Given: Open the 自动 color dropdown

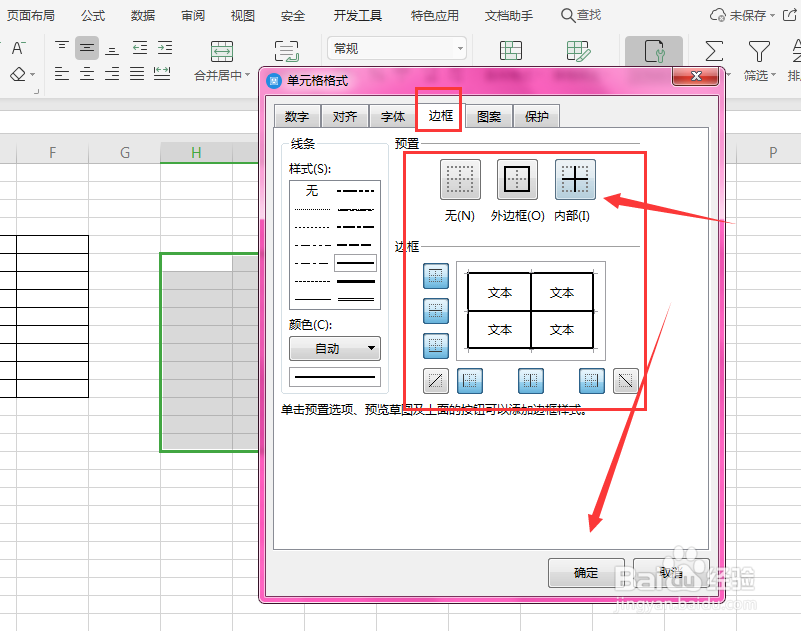Looking at the screenshot, I should coord(335,348).
